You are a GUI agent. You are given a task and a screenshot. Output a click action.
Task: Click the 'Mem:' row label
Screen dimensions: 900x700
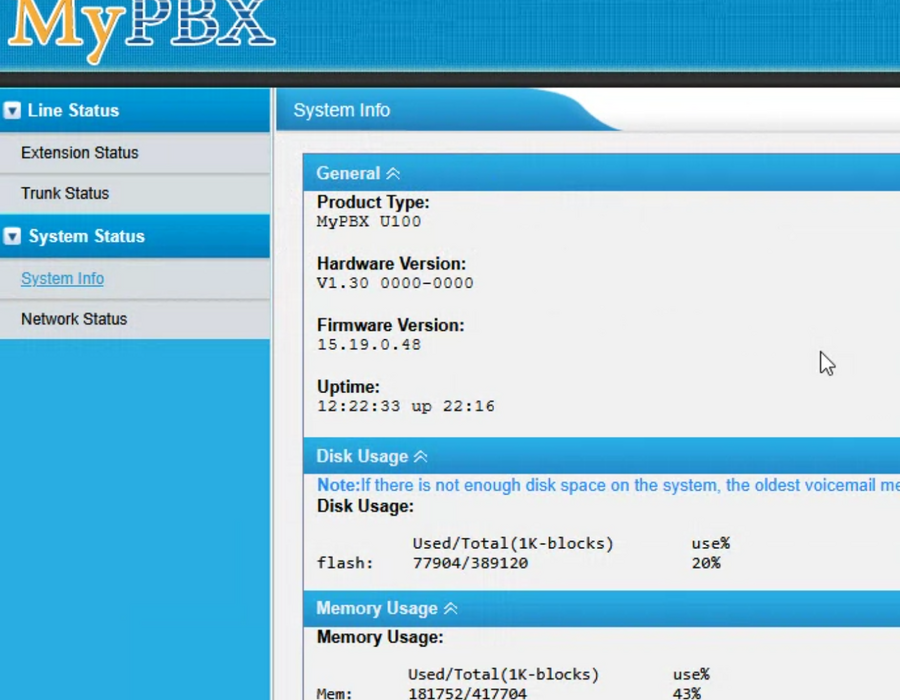(334, 693)
